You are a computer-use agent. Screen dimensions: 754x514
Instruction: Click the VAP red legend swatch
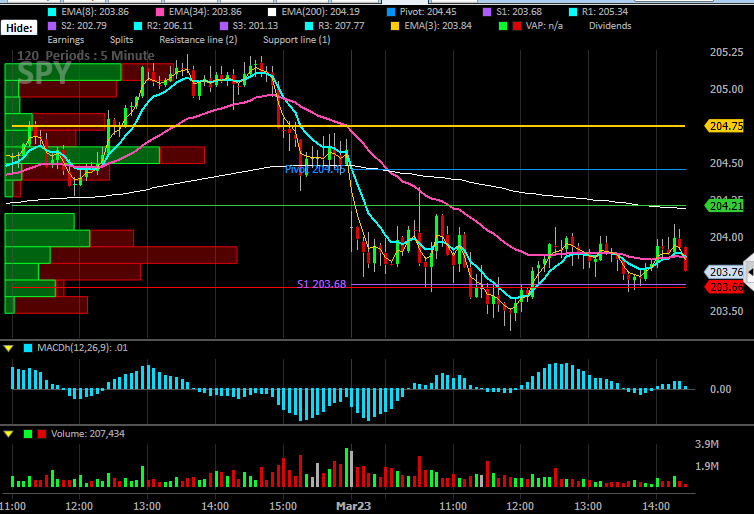517,26
